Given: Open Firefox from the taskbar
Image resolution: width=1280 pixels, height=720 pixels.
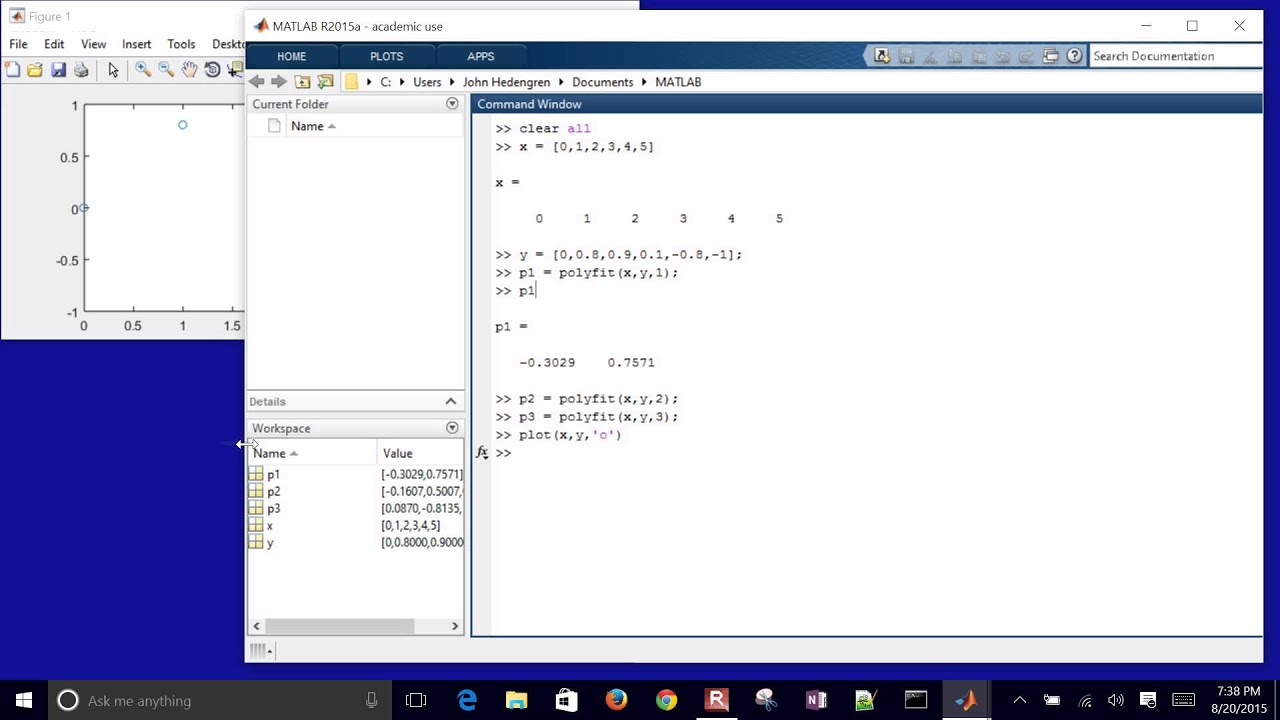Looking at the screenshot, I should tap(616, 700).
